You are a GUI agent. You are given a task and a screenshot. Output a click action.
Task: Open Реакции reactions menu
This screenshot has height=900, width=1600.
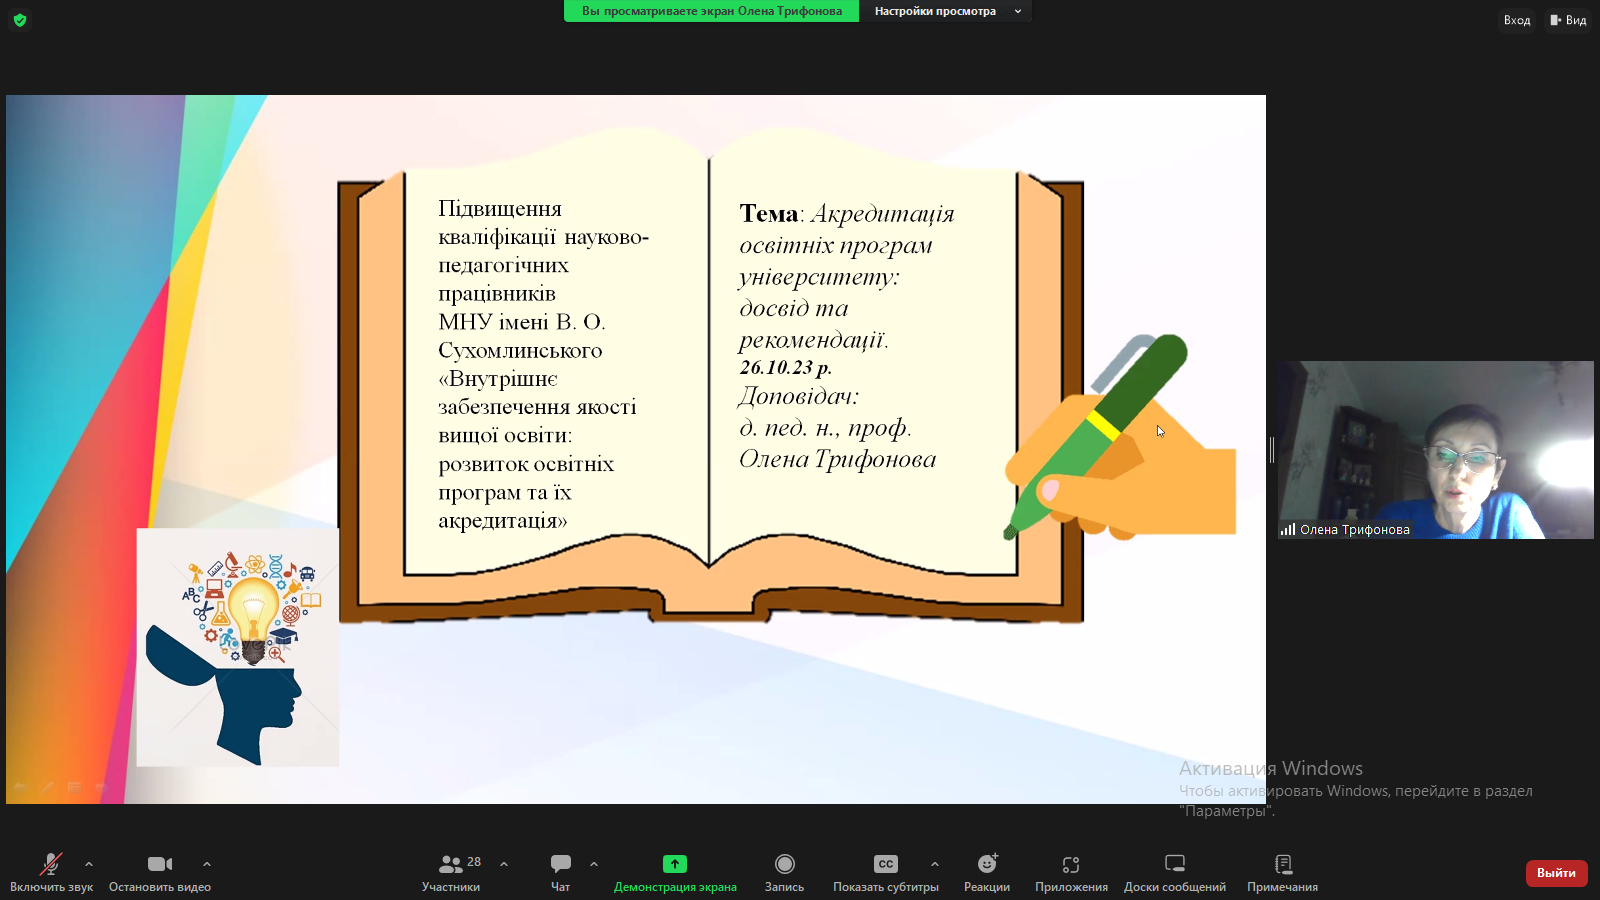coord(987,872)
